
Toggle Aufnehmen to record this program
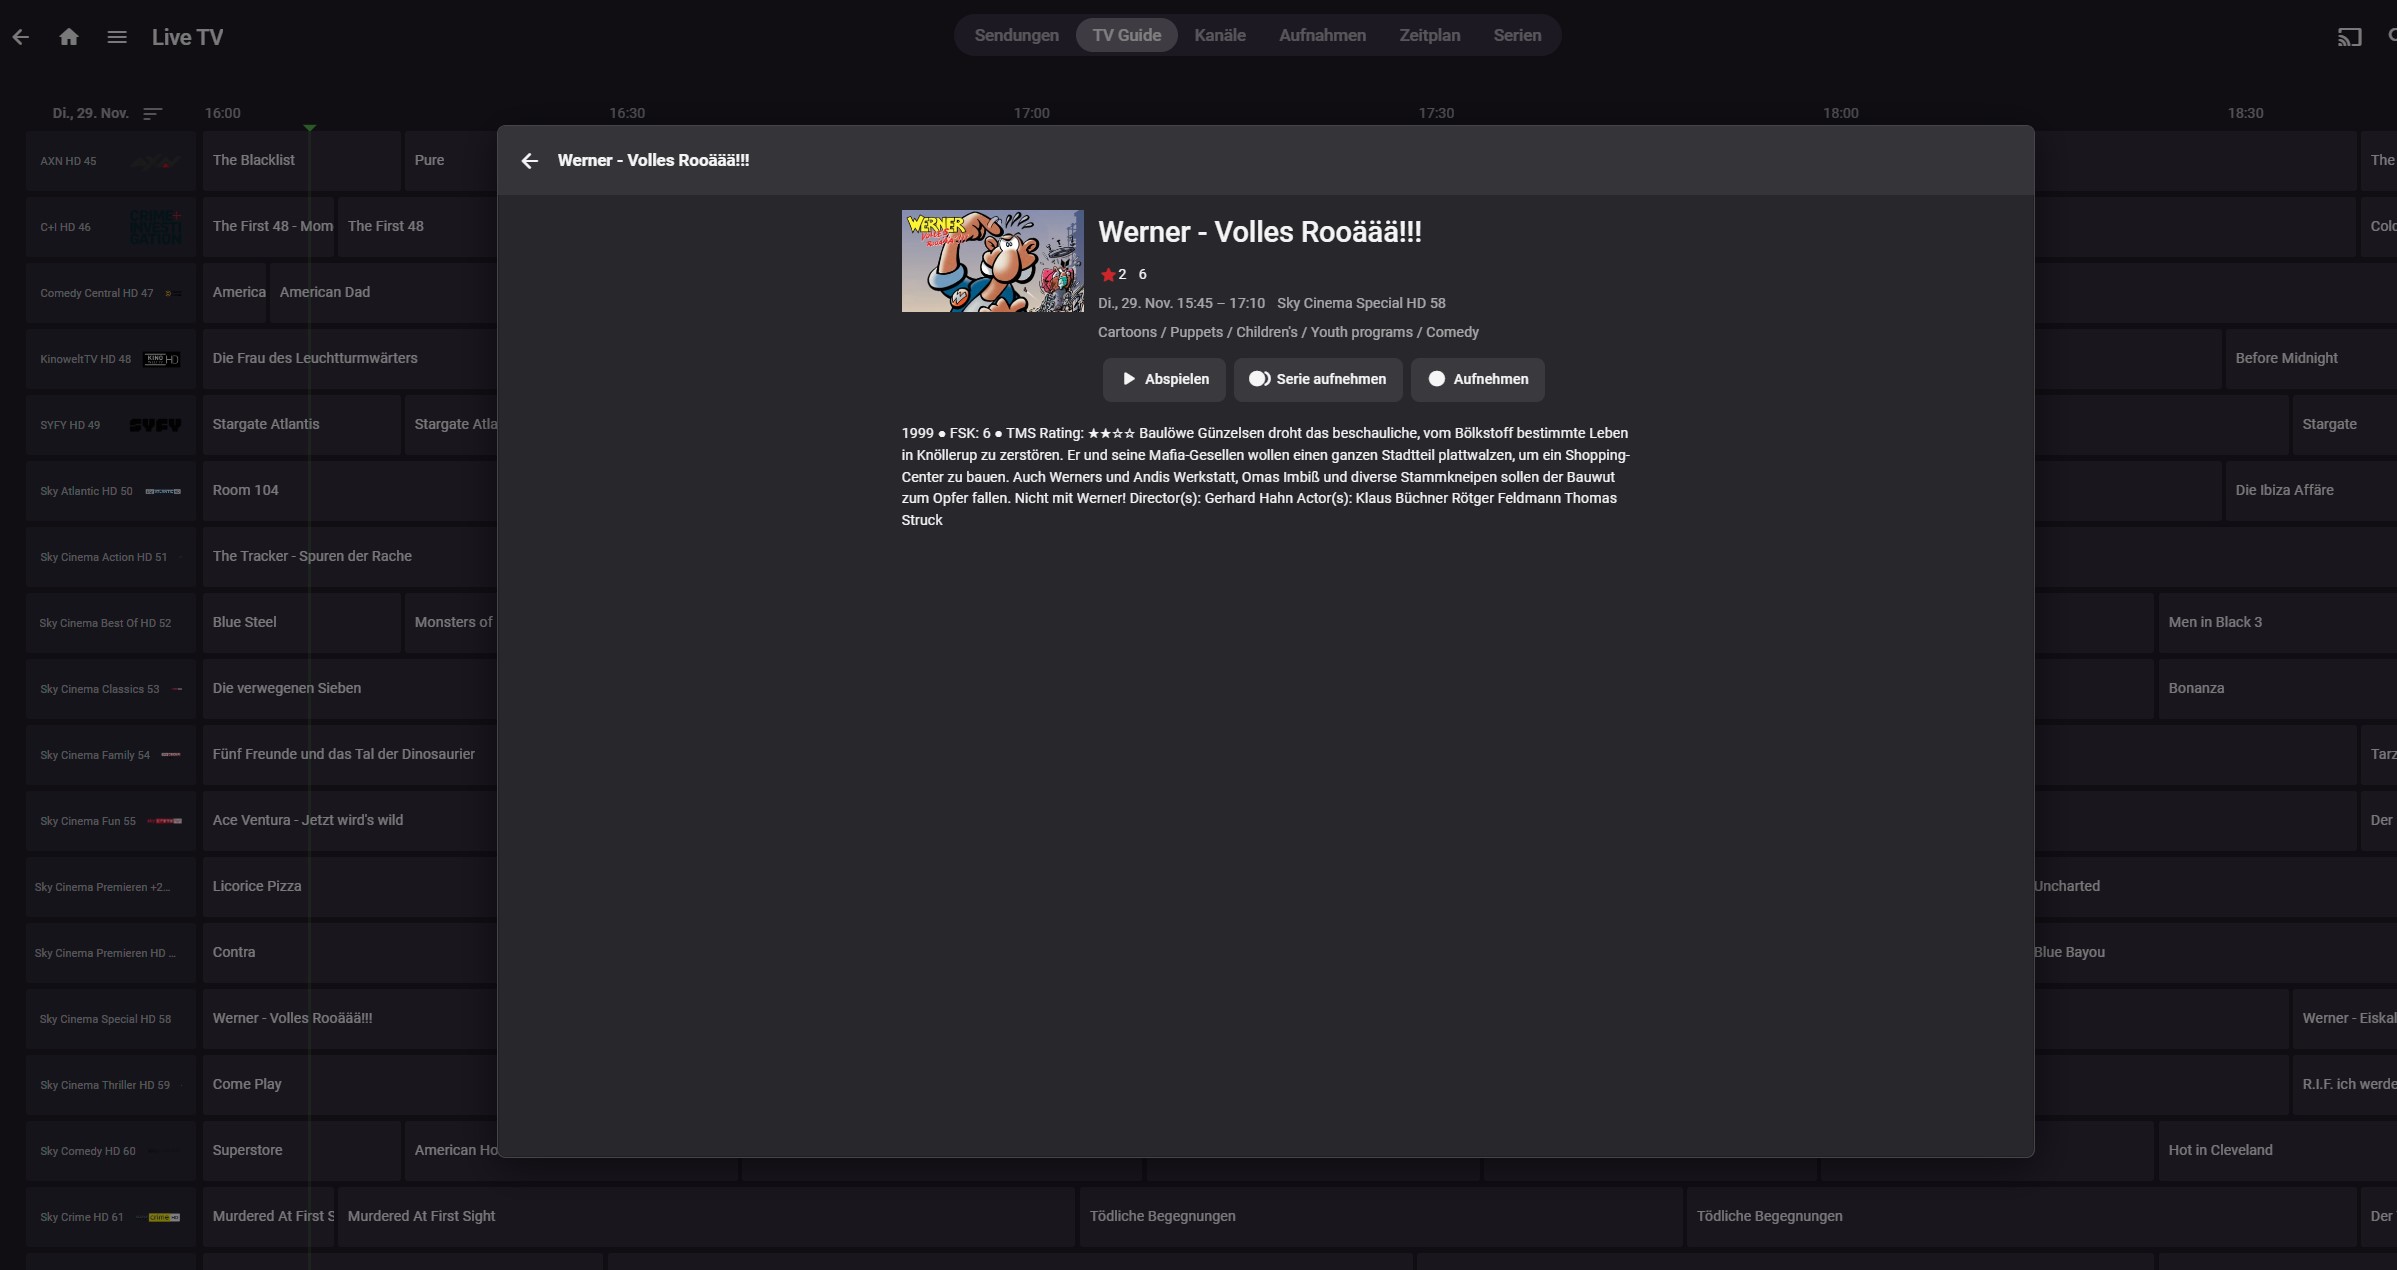(1477, 380)
